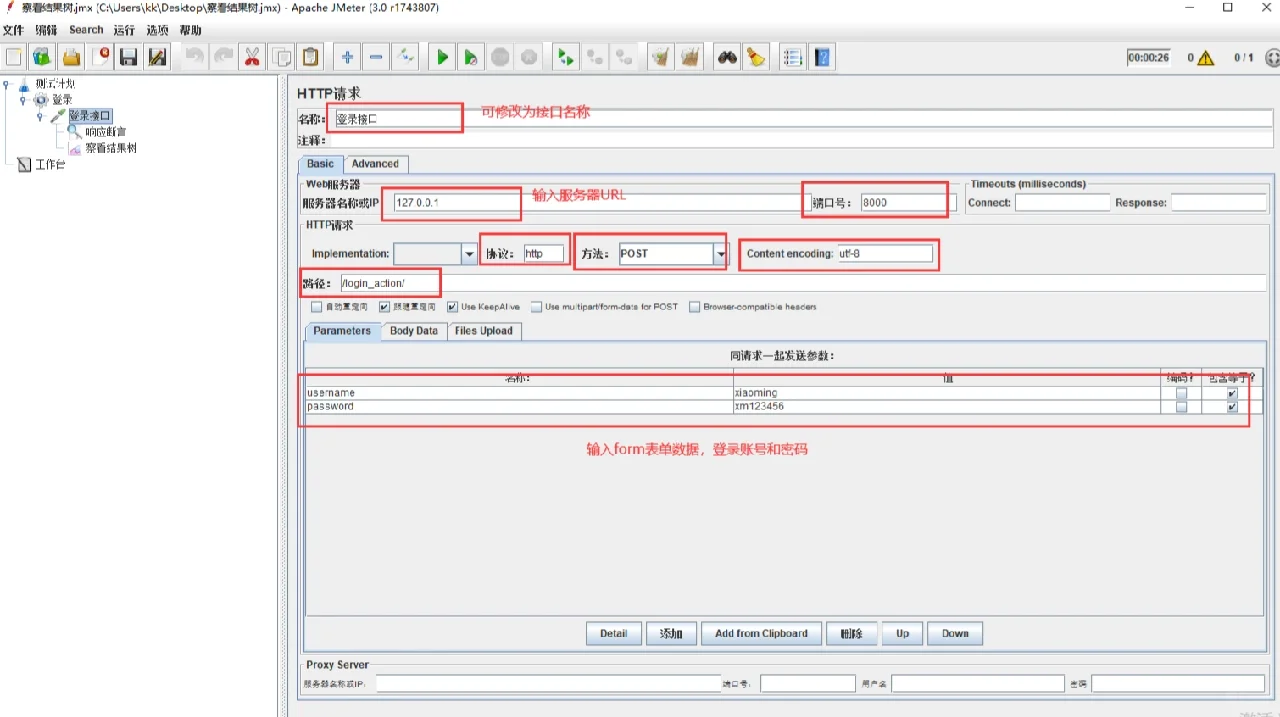Click the Detail button
This screenshot has width=1280, height=717.
613,634
